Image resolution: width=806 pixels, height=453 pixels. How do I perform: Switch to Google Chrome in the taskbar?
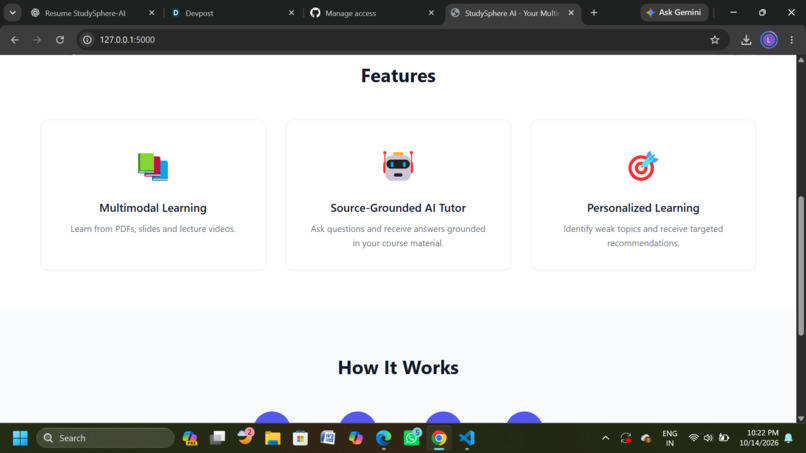pos(439,438)
